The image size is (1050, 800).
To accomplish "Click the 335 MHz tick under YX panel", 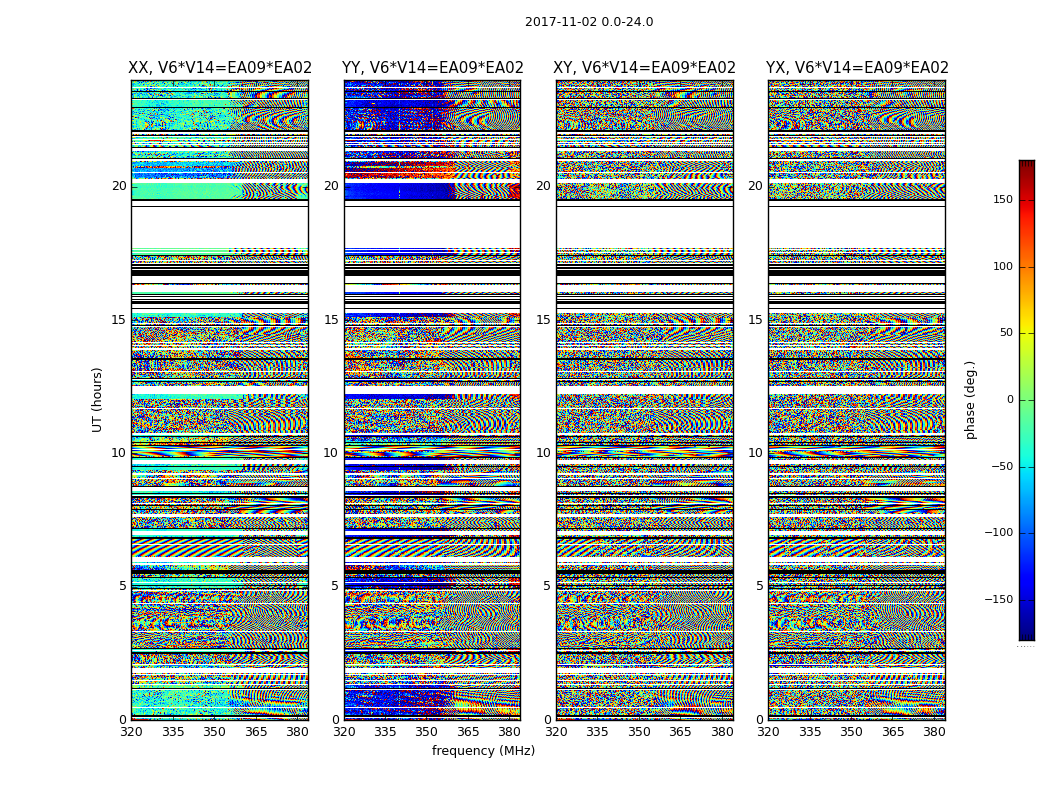I will click(810, 732).
